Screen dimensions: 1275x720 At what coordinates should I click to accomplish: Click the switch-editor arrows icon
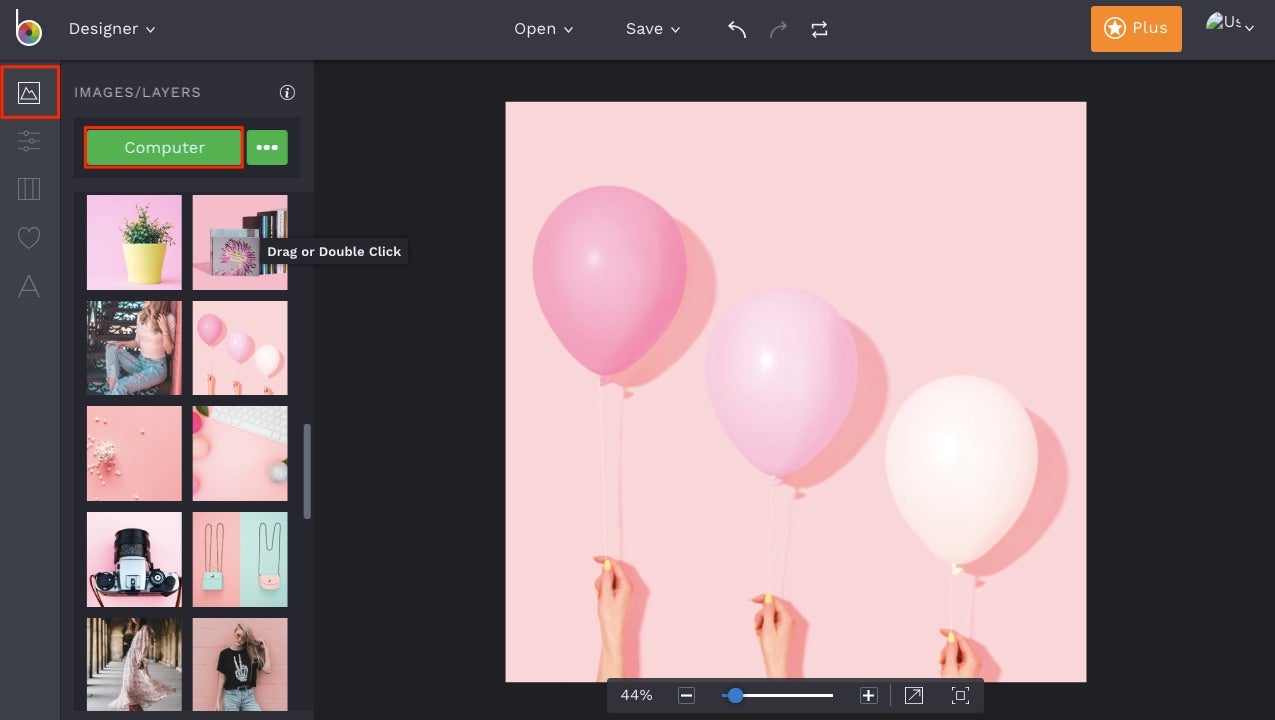(819, 29)
